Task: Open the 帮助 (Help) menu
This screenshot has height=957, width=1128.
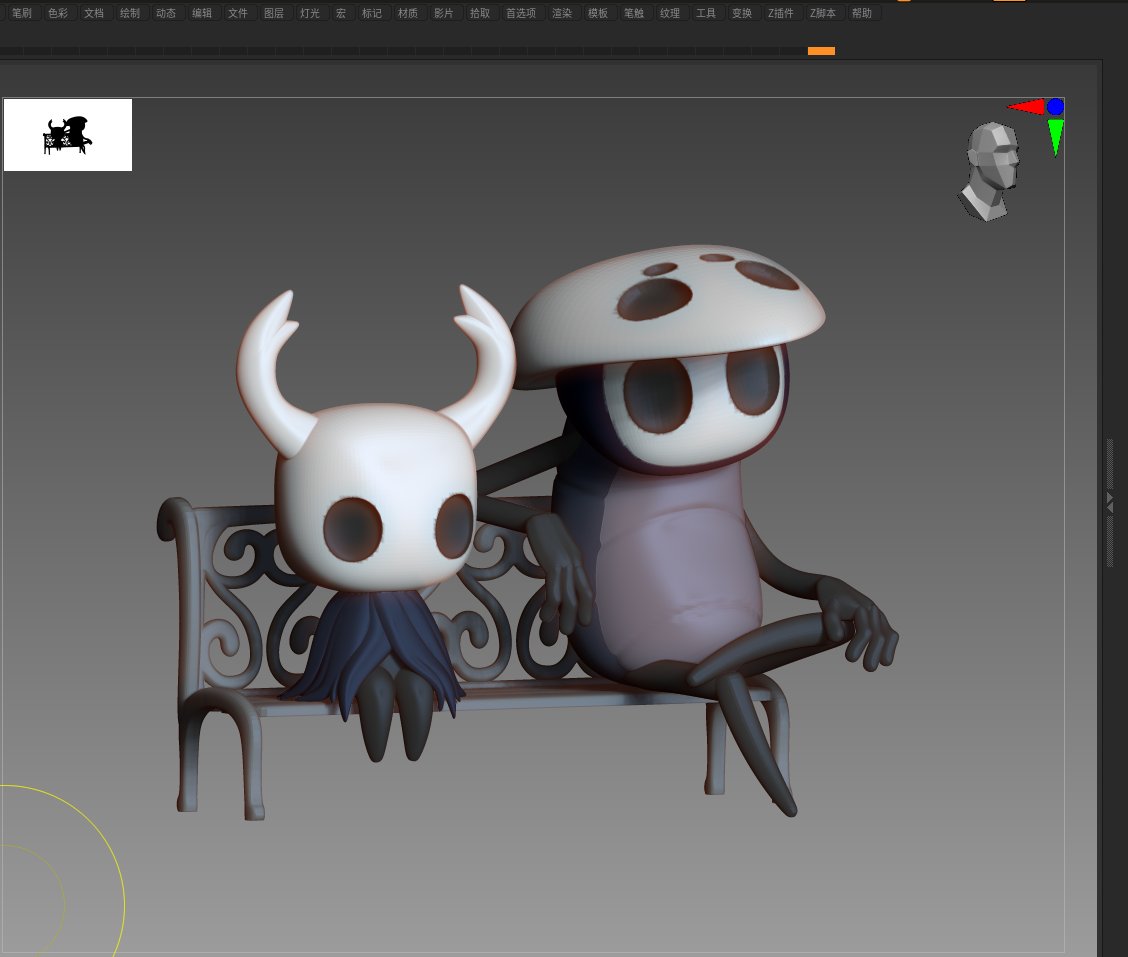Action: [862, 13]
